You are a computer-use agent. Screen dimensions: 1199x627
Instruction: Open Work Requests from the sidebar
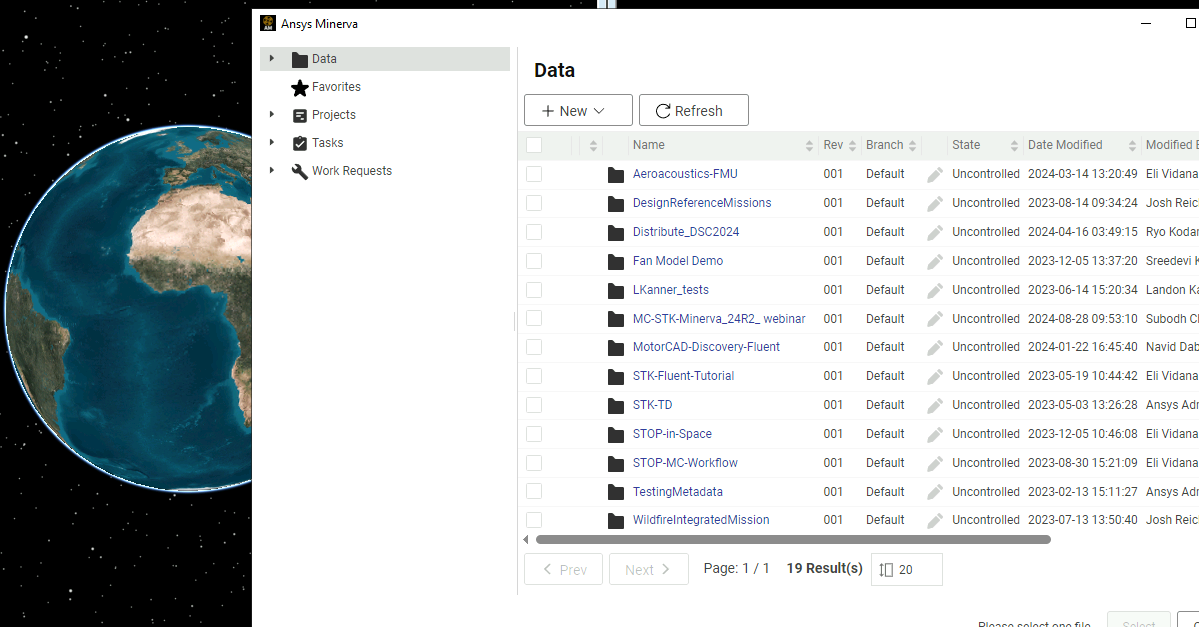click(x=350, y=170)
